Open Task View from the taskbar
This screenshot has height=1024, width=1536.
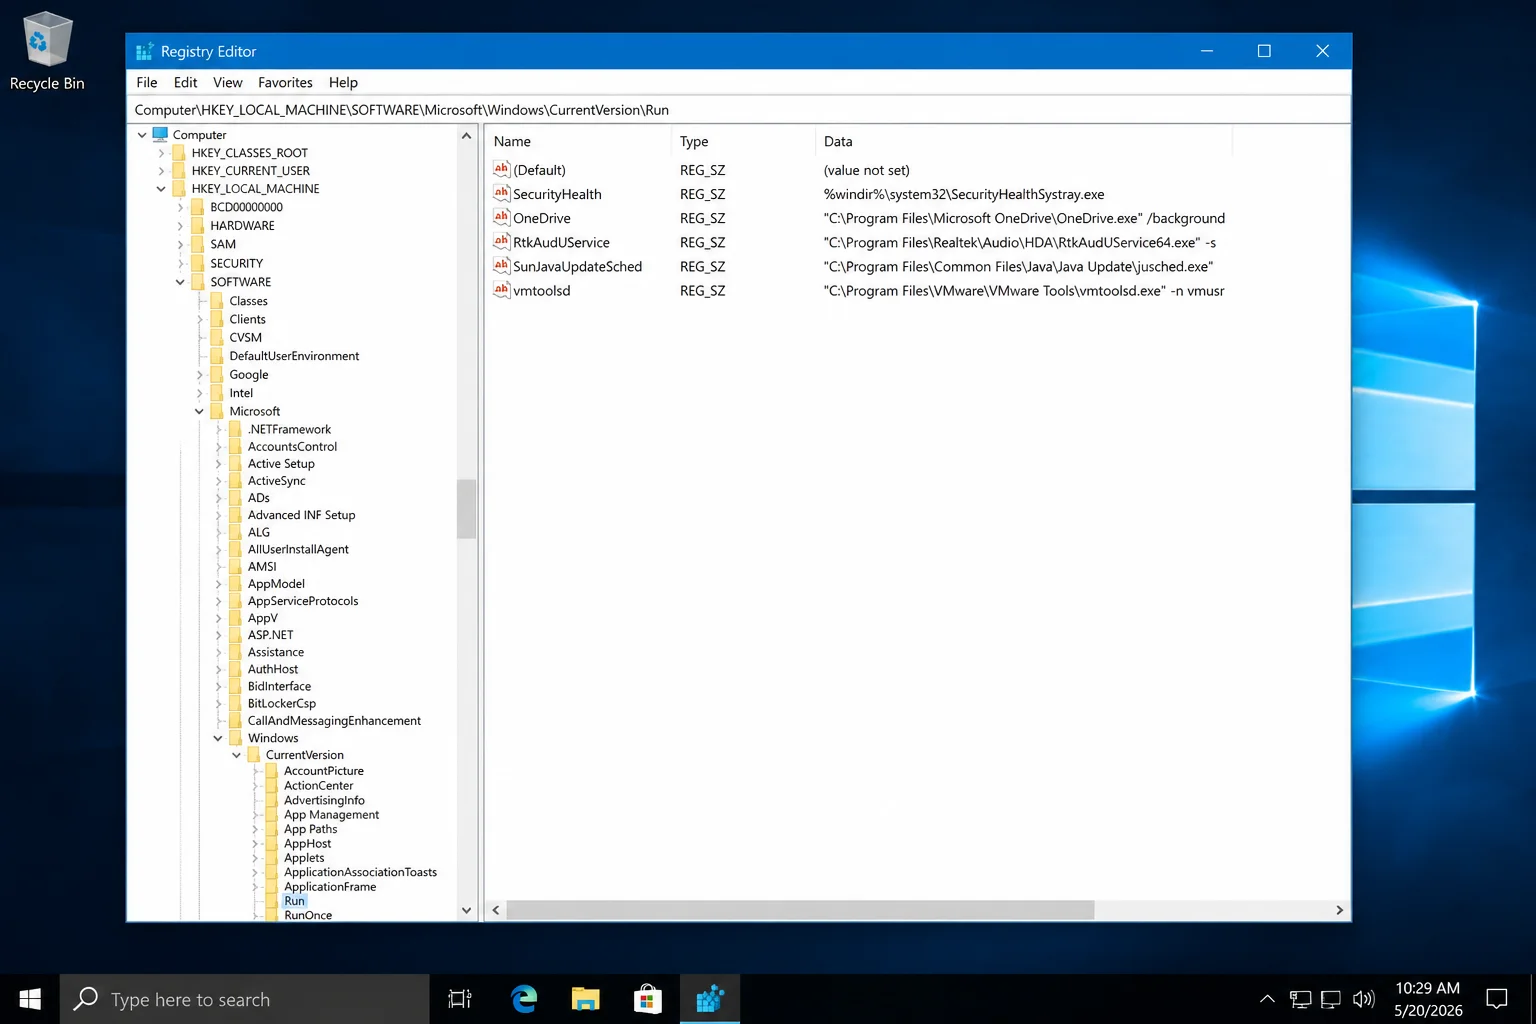(x=460, y=999)
